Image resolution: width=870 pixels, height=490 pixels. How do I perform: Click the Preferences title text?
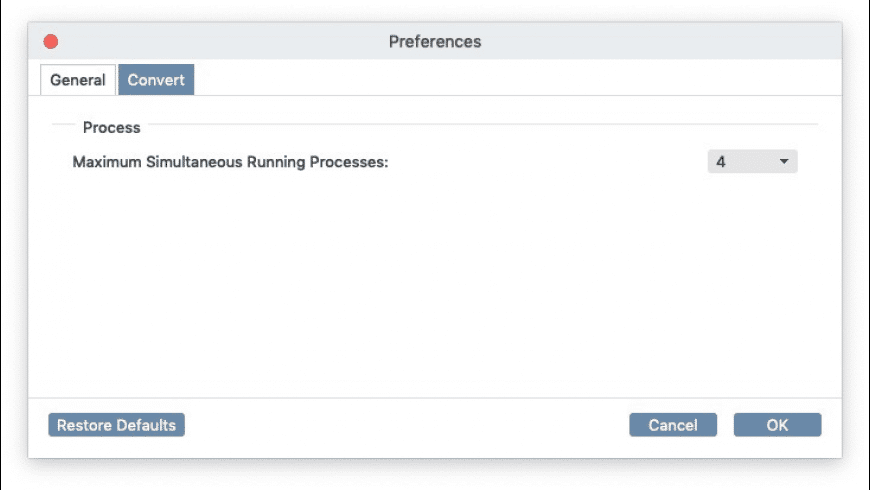(435, 42)
